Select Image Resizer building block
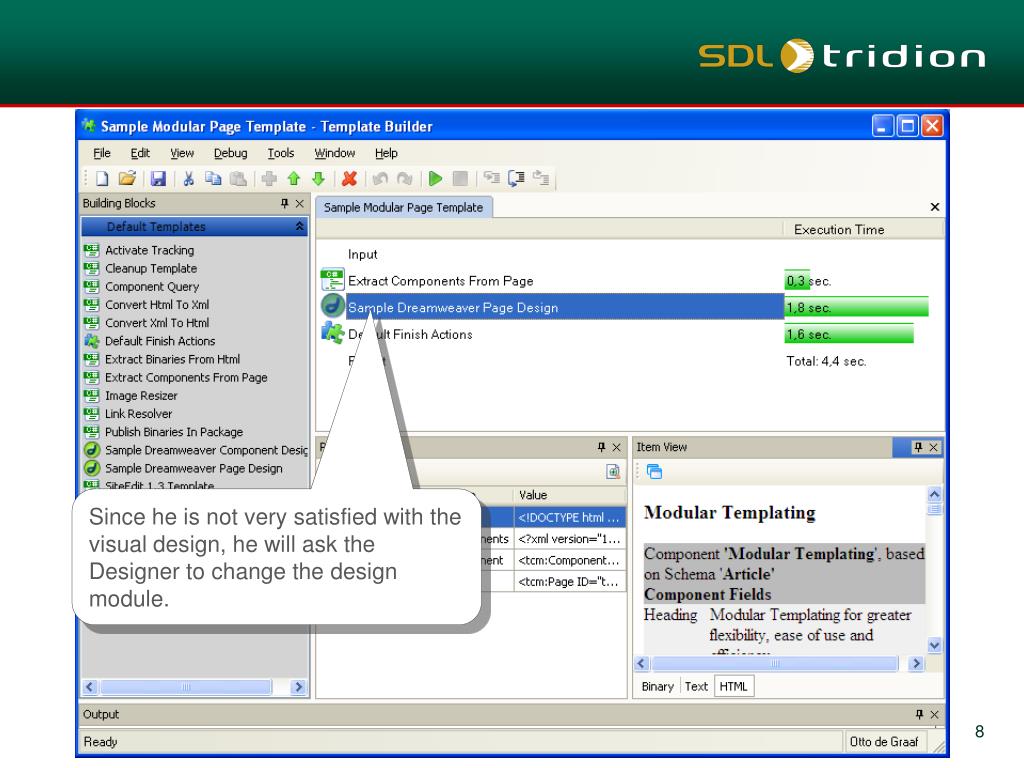The image size is (1024, 768). tap(141, 396)
